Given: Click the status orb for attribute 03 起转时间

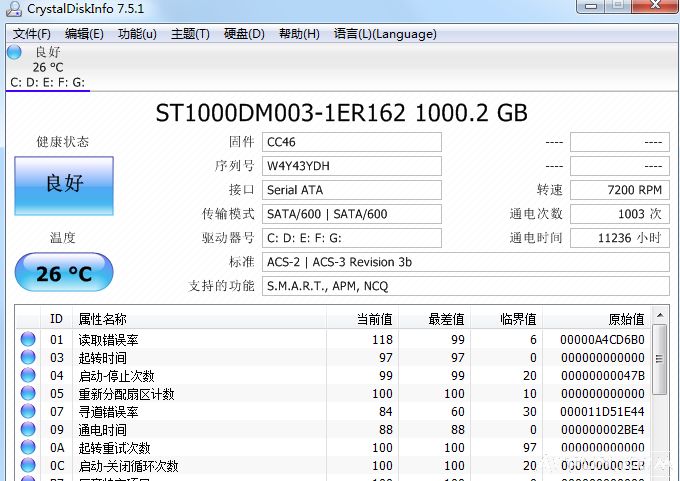Looking at the screenshot, I should pos(28,358).
